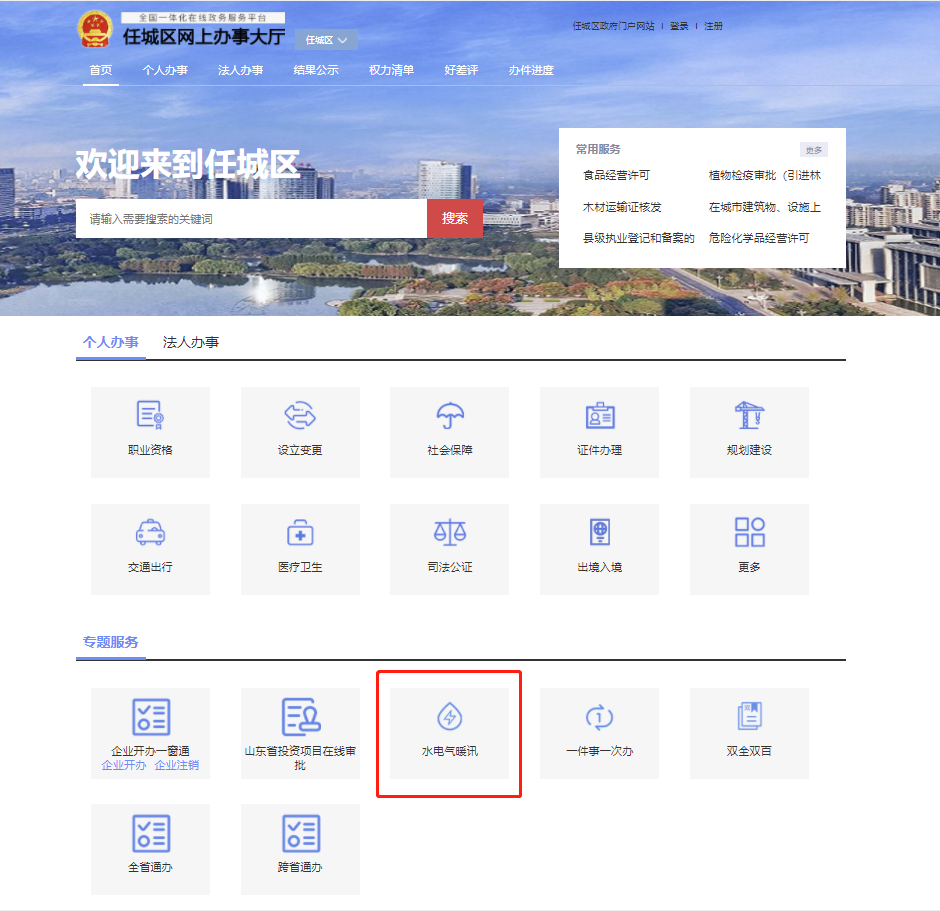Open the 医疗卫生 medical kit icon
The width and height of the screenshot is (940, 911).
[x=300, y=532]
